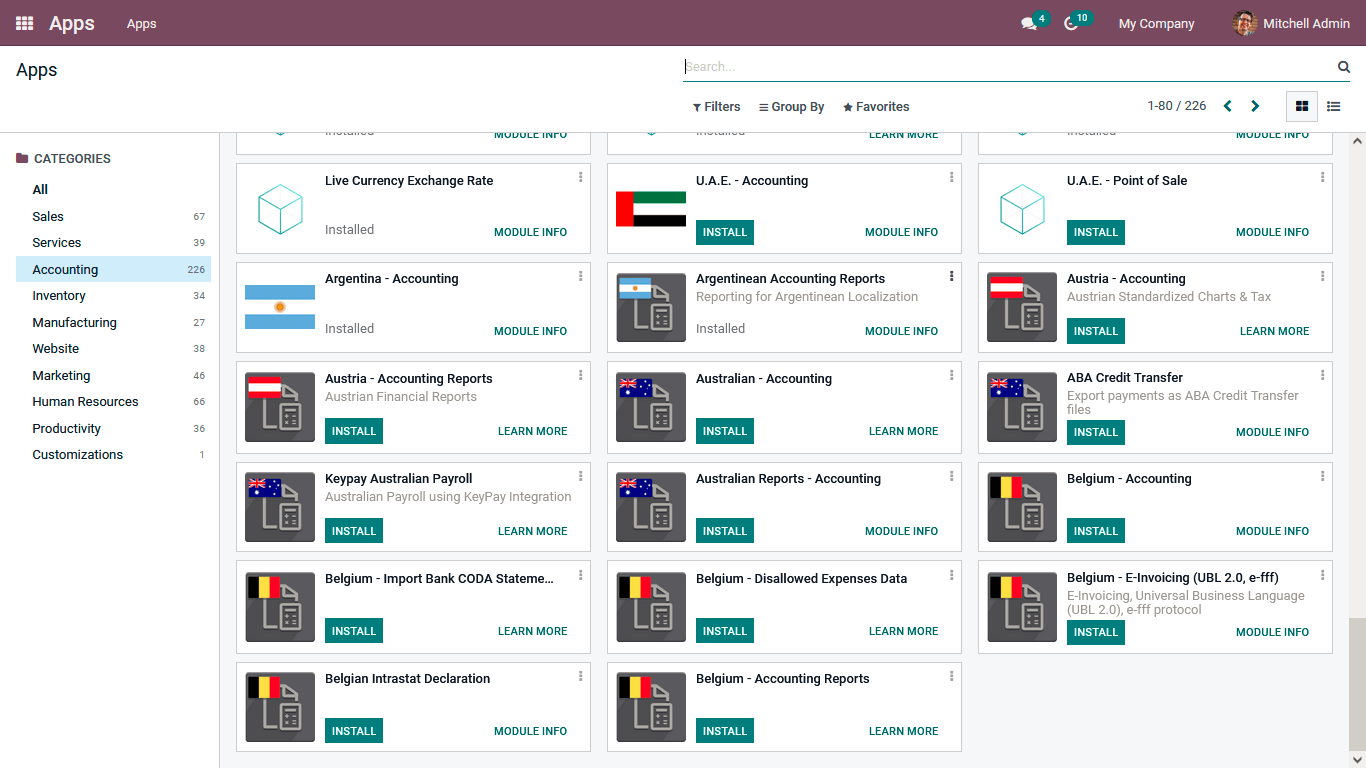Install Keypay Australian Payroll
Viewport: 1366px width, 768px height.
(354, 531)
